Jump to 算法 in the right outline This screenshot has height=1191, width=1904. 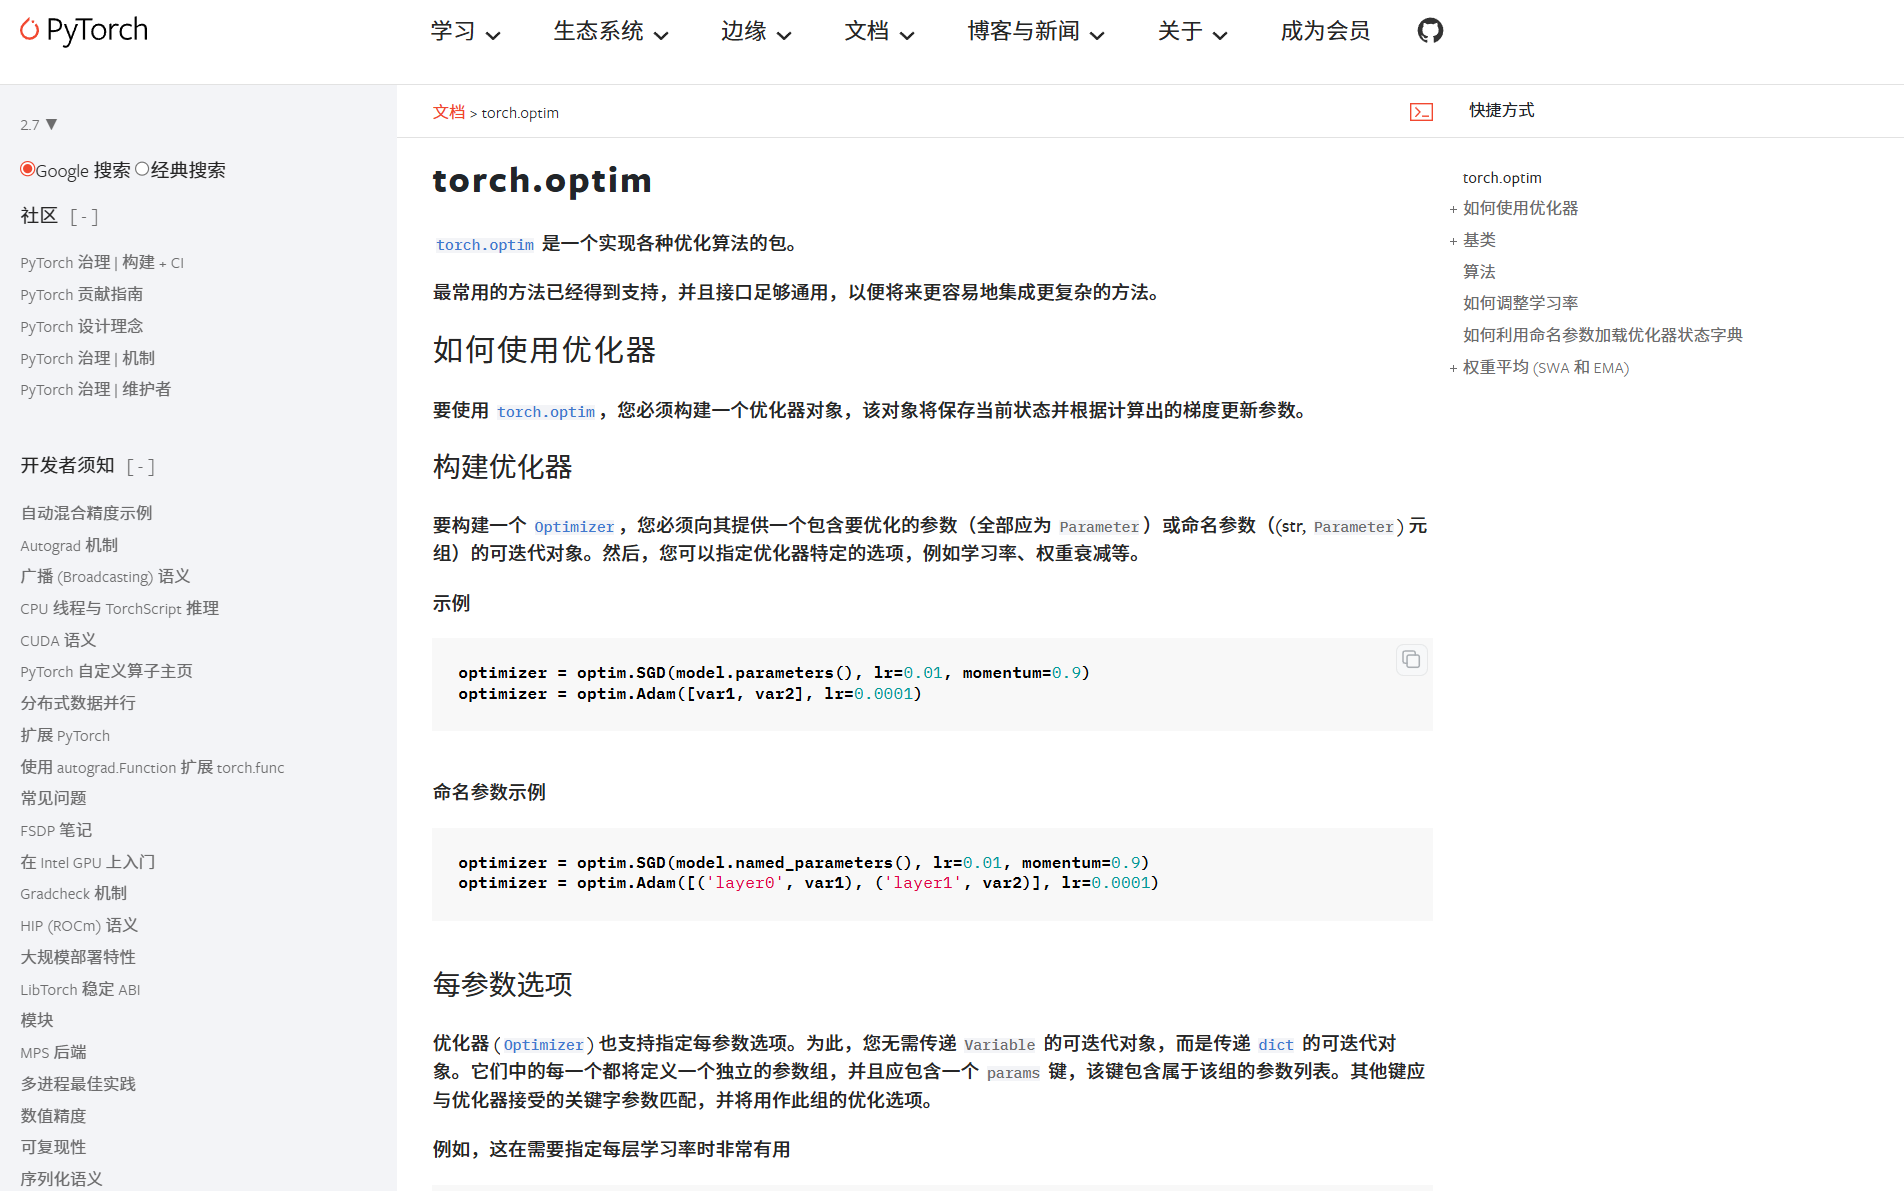[x=1479, y=272]
